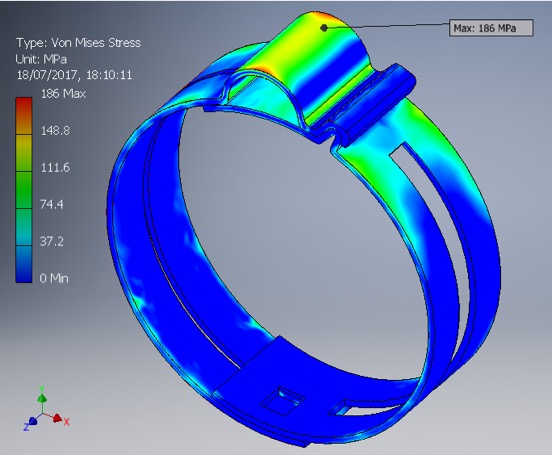The height and width of the screenshot is (455, 552).
Task: Click the green band of the color legend
Action: (24, 190)
